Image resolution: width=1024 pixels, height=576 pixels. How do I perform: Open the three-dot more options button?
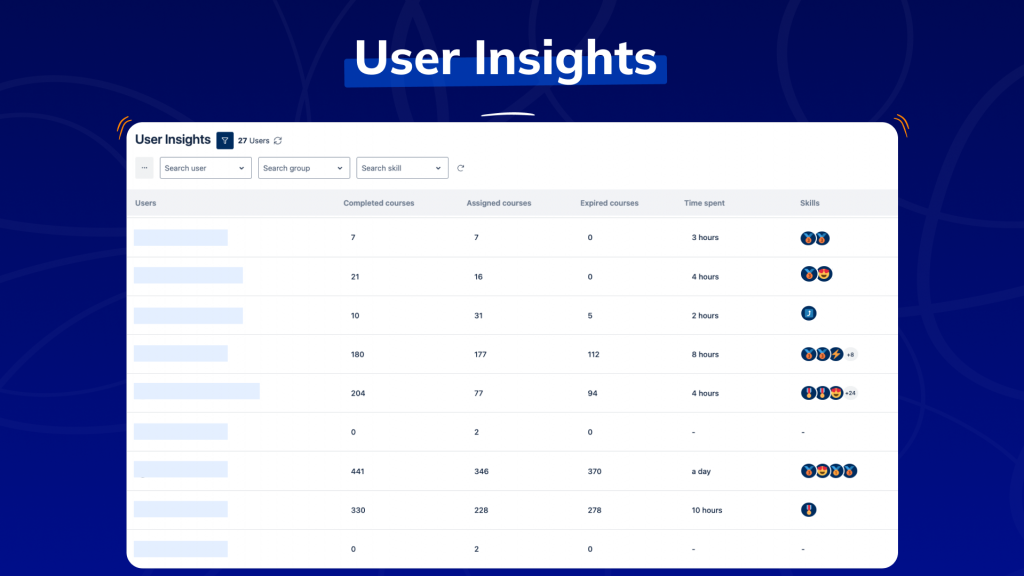[144, 168]
